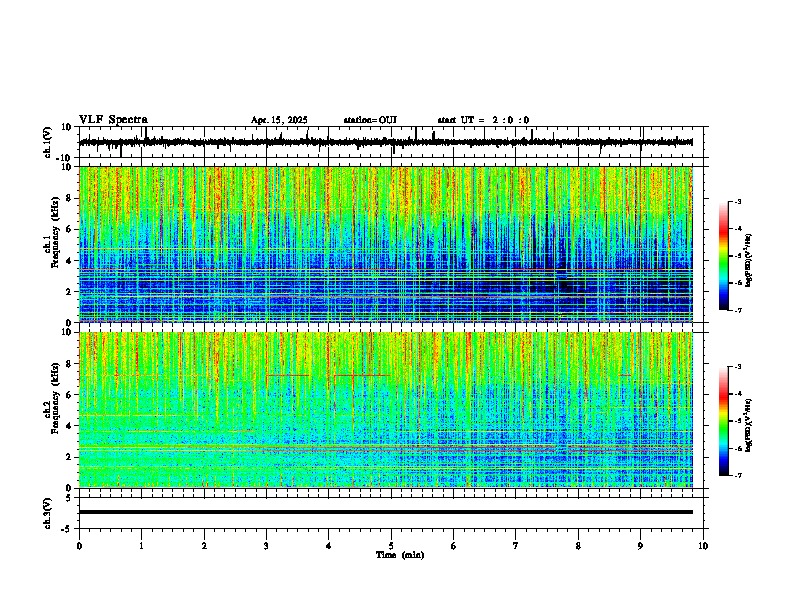Screen dimensions: 792x612
Task: Click the "9" tick on the time axis
Action: click(x=640, y=546)
